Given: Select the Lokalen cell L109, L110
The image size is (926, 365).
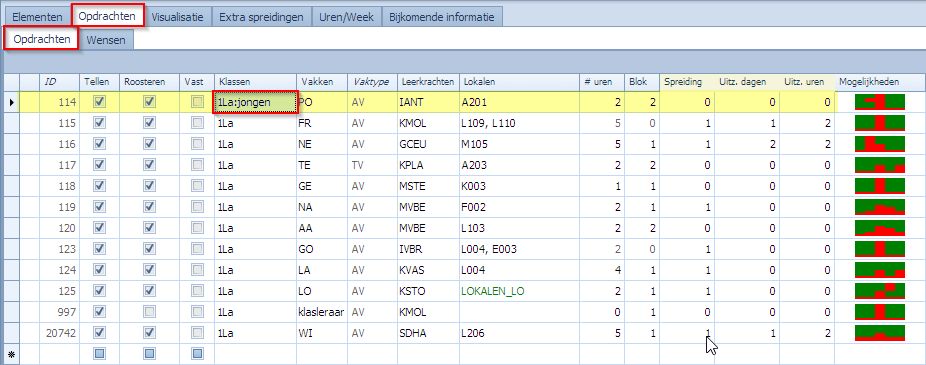Looking at the screenshot, I should pyautogui.click(x=519, y=123).
